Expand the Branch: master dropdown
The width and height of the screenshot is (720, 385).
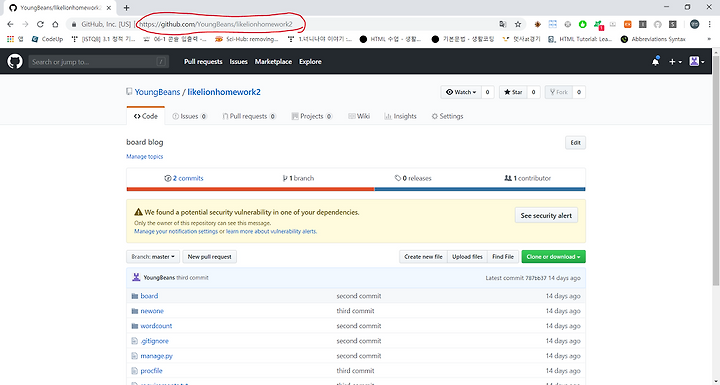click(x=153, y=256)
